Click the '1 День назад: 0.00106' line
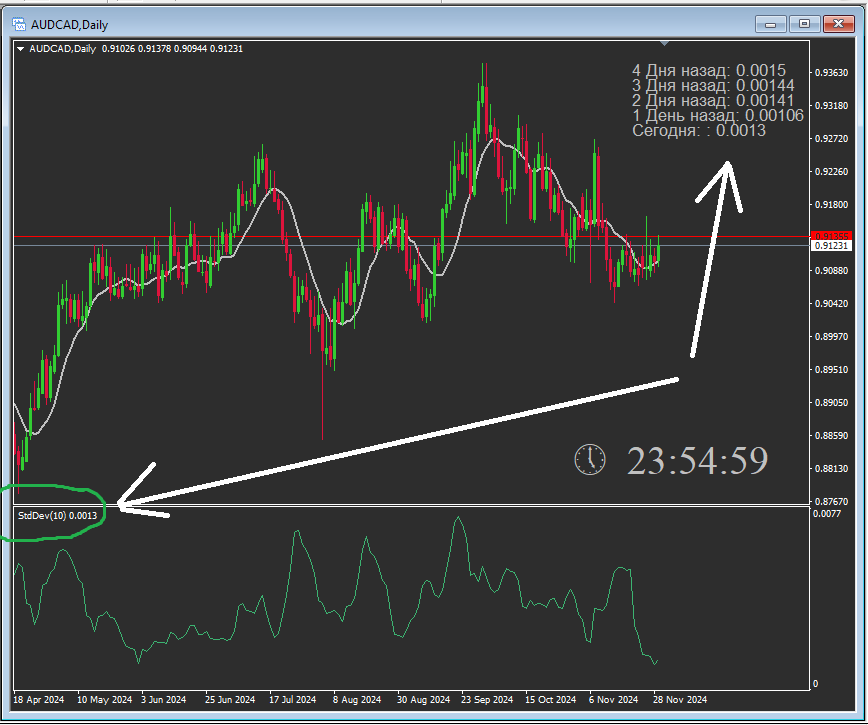The height and width of the screenshot is (725, 868). point(718,115)
